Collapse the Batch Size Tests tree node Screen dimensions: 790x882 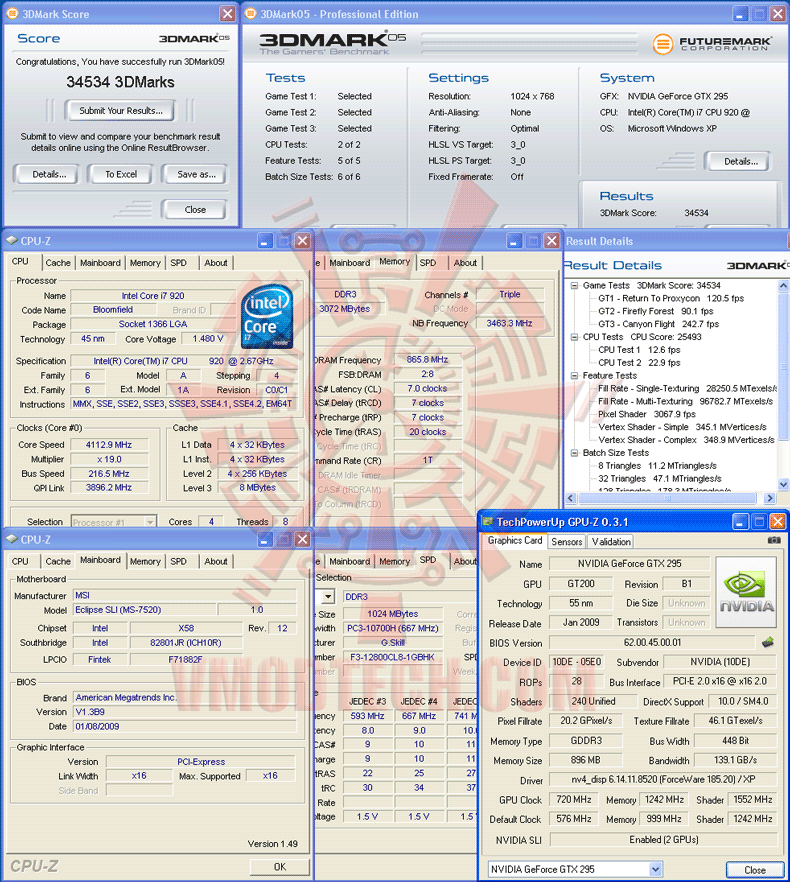574,453
